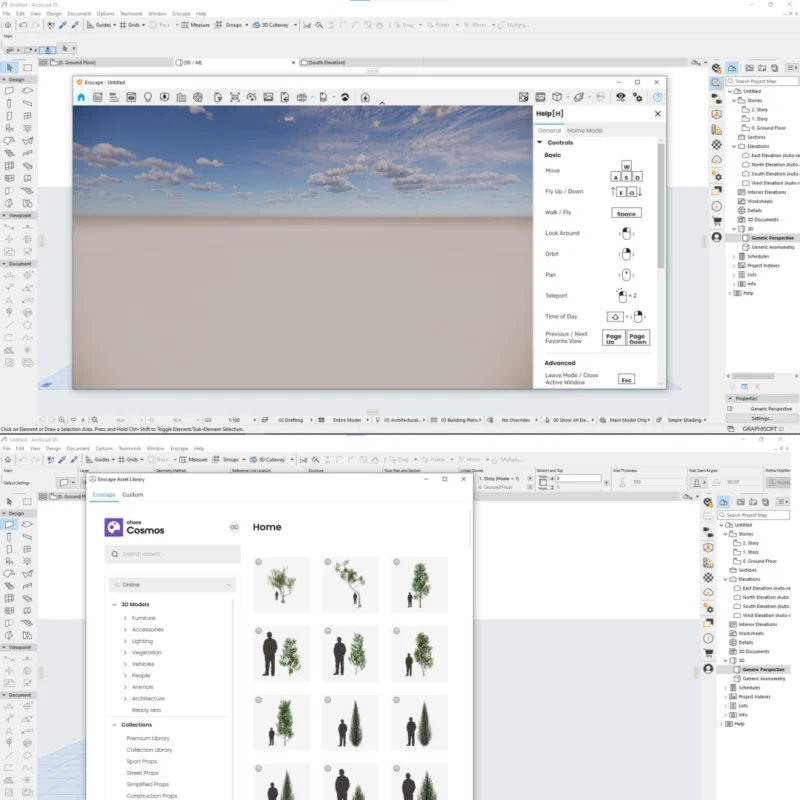Open Enscape Visual Settings via the gear icon
This screenshot has width=800, height=800.
tap(637, 97)
